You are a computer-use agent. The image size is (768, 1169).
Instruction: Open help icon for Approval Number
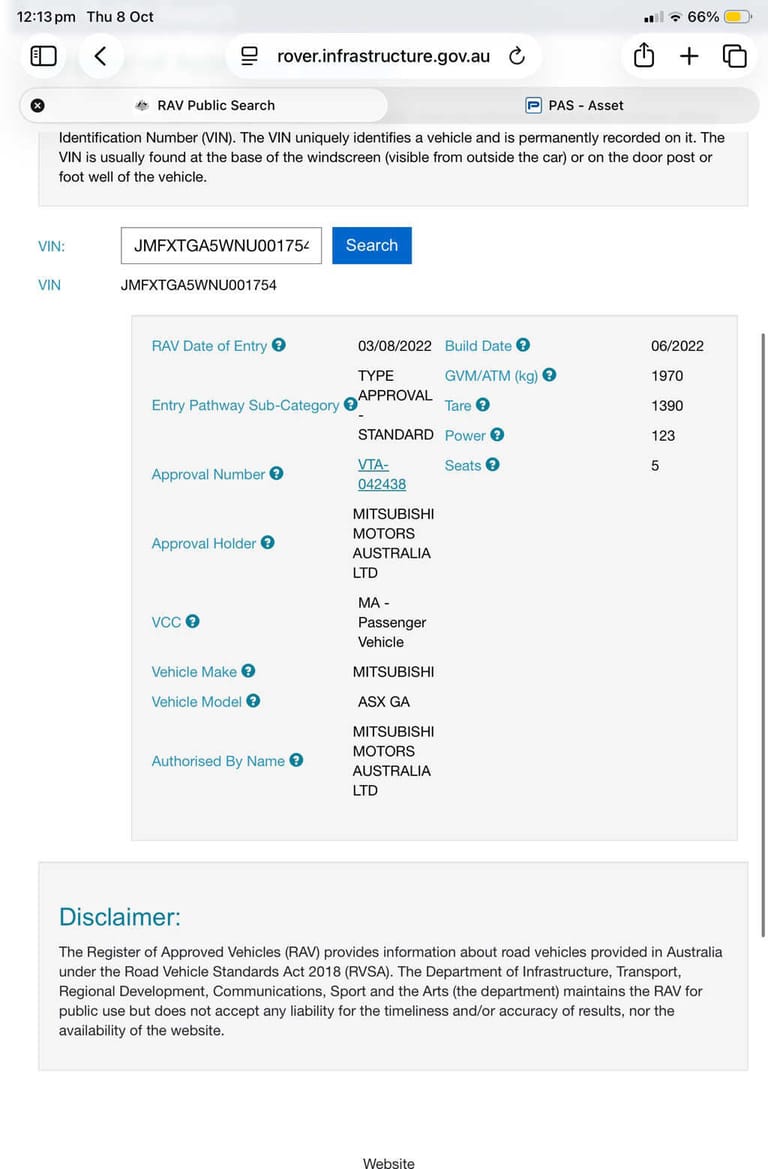pos(277,473)
